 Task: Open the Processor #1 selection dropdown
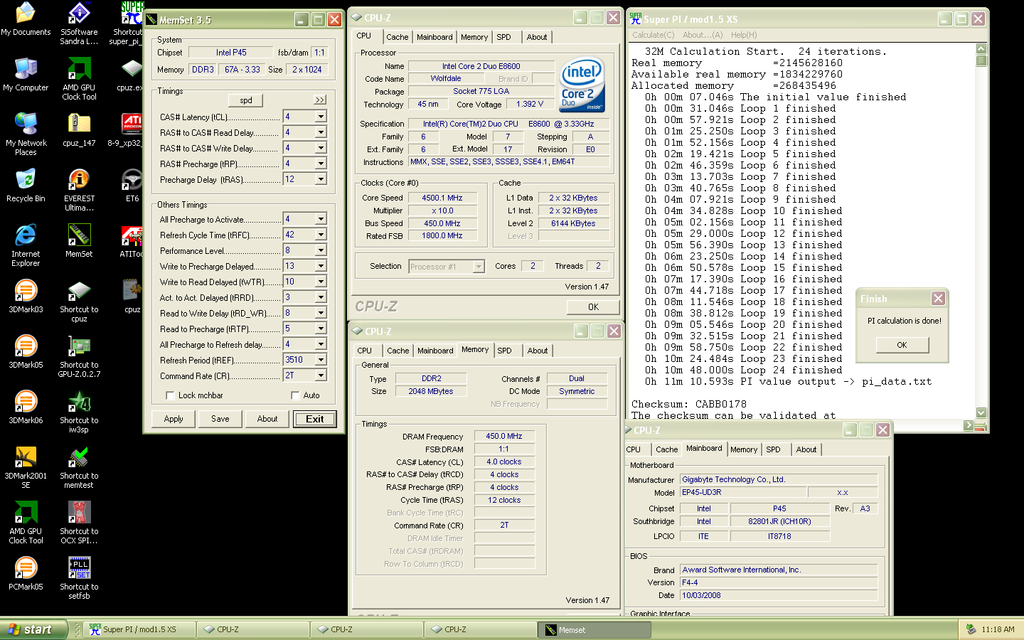[x=479, y=267]
